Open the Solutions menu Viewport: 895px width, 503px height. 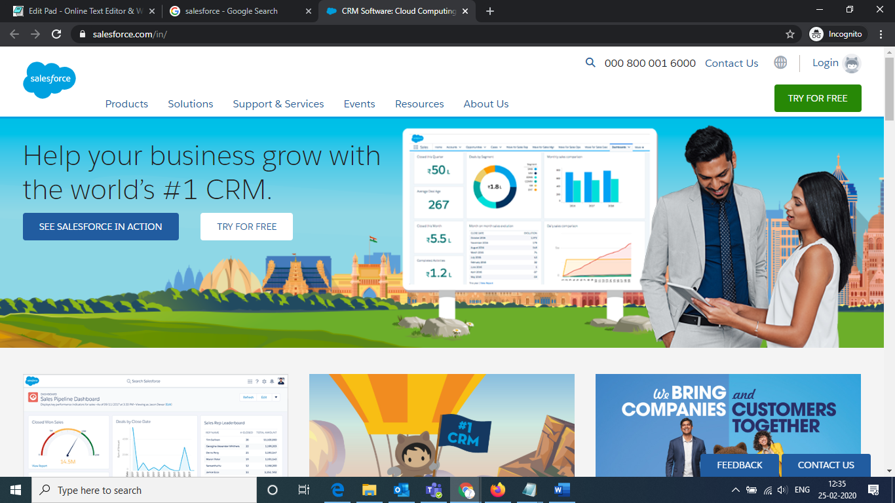point(191,104)
